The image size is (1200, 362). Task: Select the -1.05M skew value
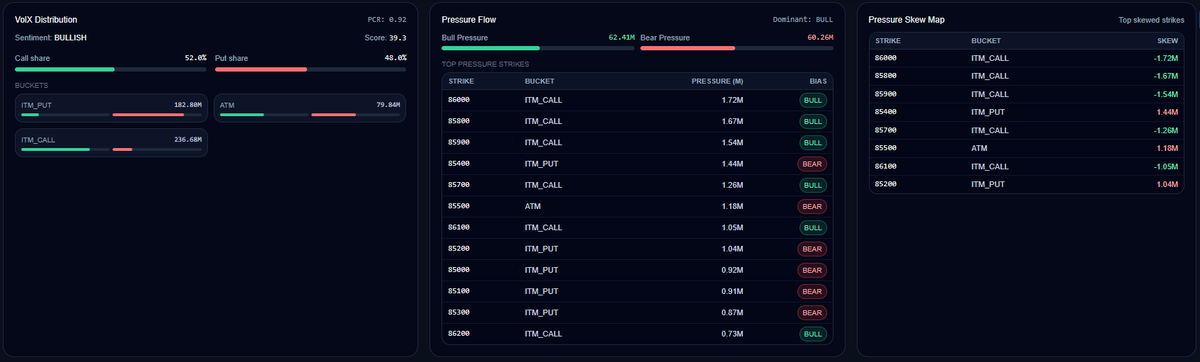coord(1165,167)
